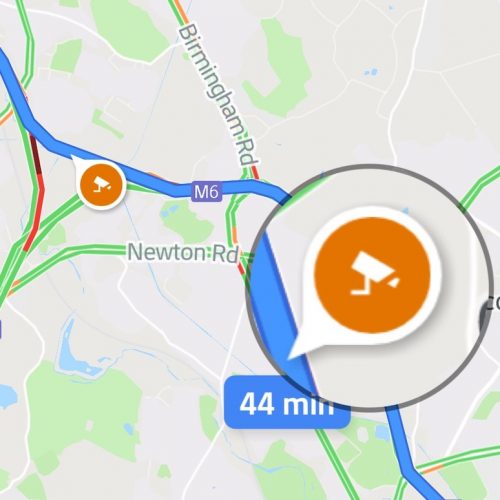Open the 44 min route time label

point(287,402)
